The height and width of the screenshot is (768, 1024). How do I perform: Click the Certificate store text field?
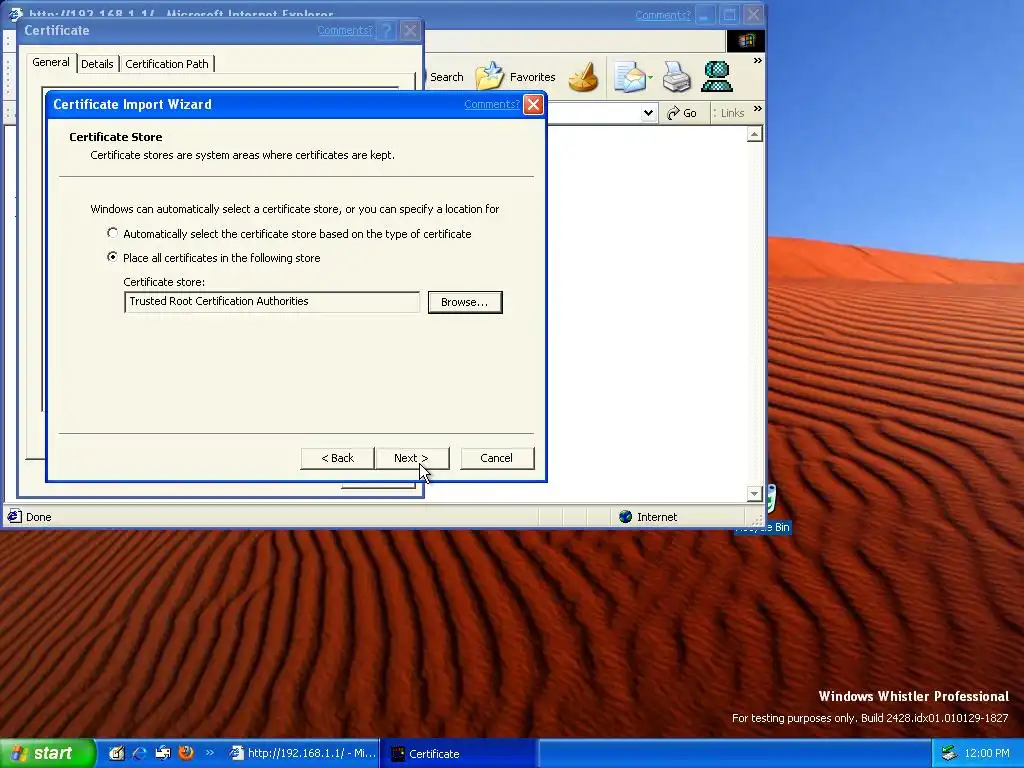click(x=272, y=302)
